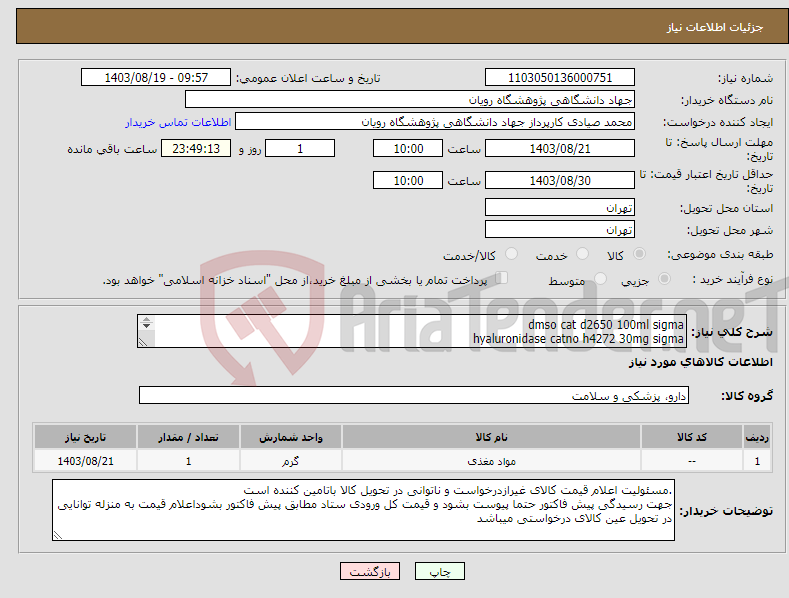Select the خدمت radio button

[582, 254]
